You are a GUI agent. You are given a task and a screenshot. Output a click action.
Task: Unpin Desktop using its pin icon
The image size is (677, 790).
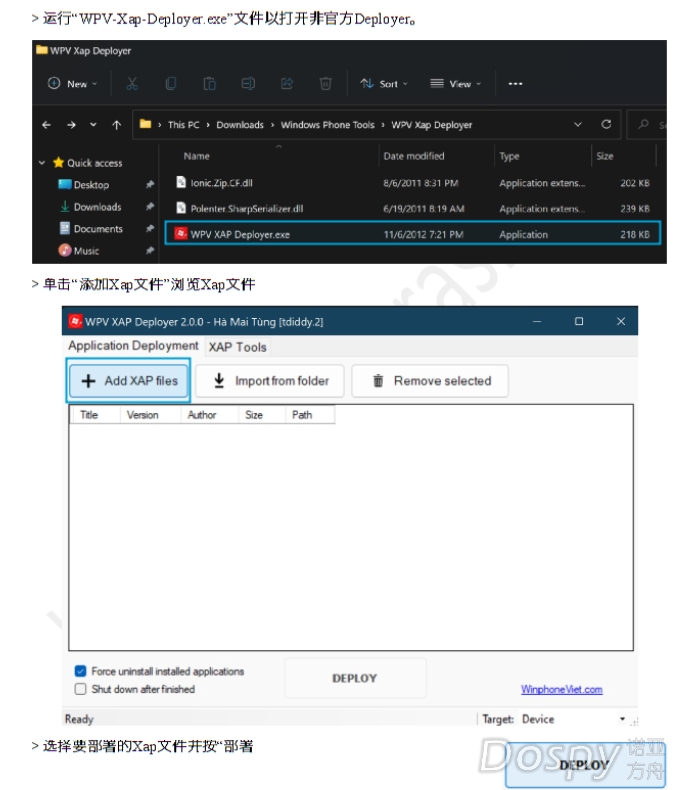150,184
